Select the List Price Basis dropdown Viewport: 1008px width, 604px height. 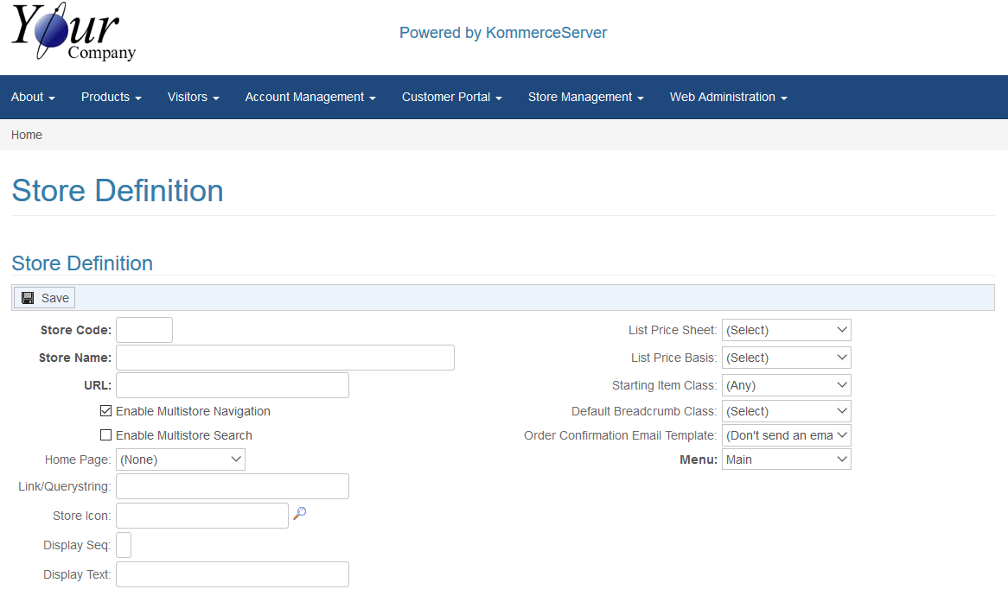pos(786,357)
